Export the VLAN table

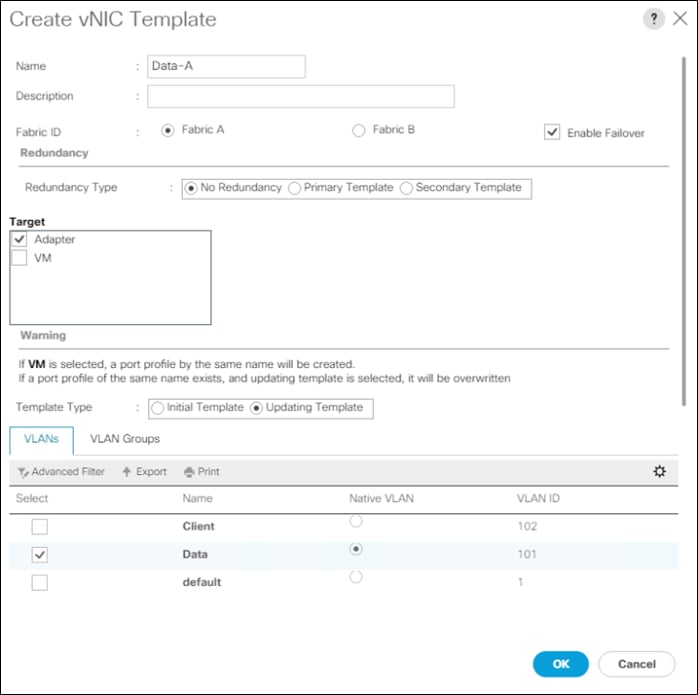(x=144, y=471)
